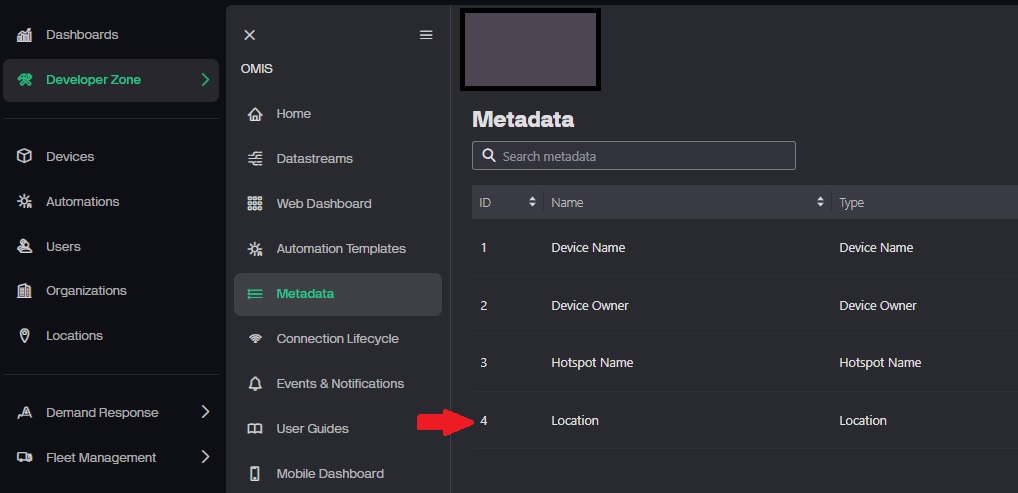Expand the Developer Zone chevron
The width and height of the screenshot is (1018, 493).
(x=205, y=80)
